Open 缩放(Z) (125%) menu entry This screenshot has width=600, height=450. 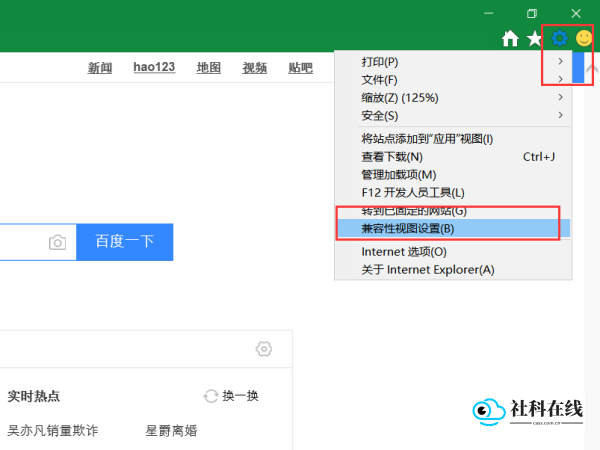tap(453, 98)
